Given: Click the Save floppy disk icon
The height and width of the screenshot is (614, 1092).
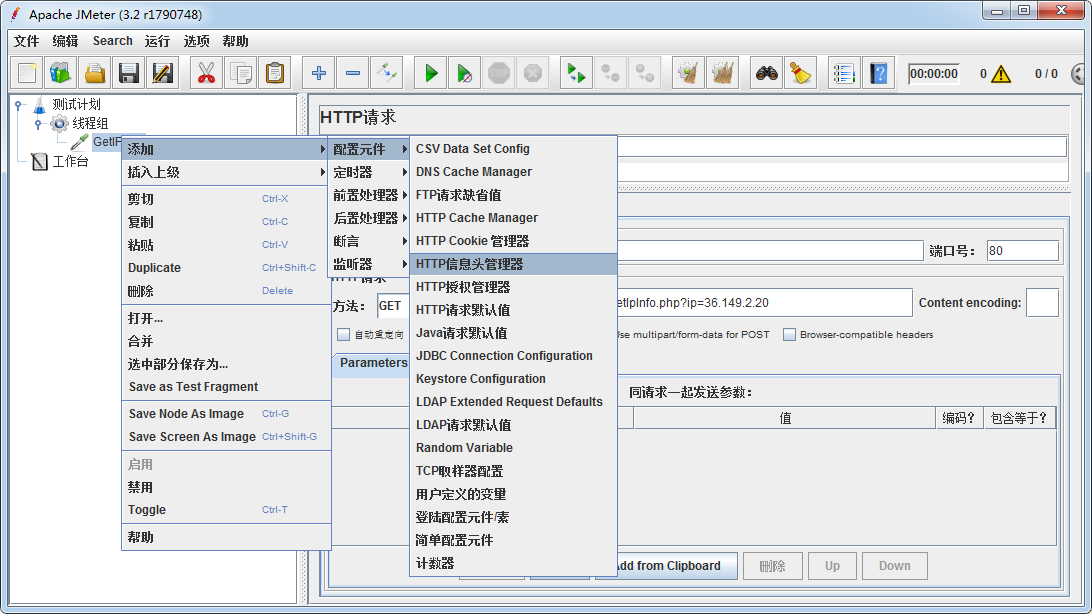Looking at the screenshot, I should click(x=129, y=73).
